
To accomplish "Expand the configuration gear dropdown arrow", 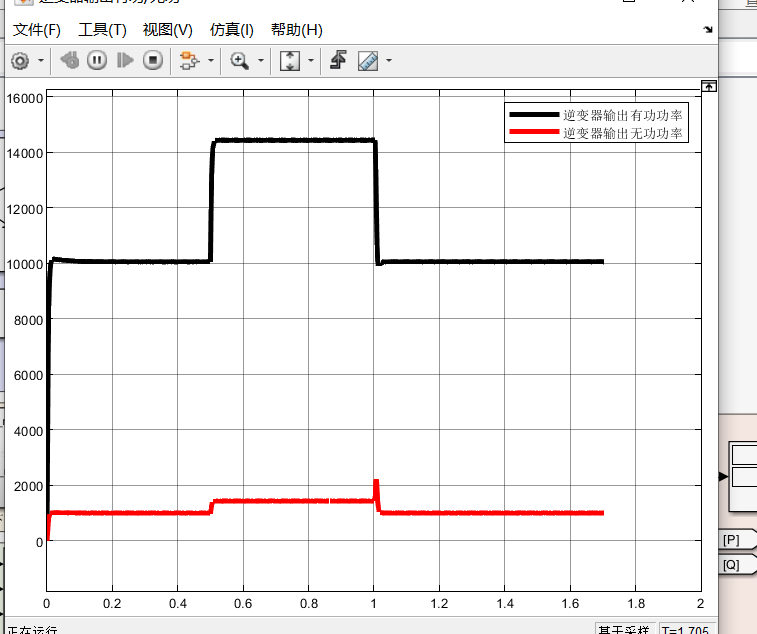I will pyautogui.click(x=41, y=61).
